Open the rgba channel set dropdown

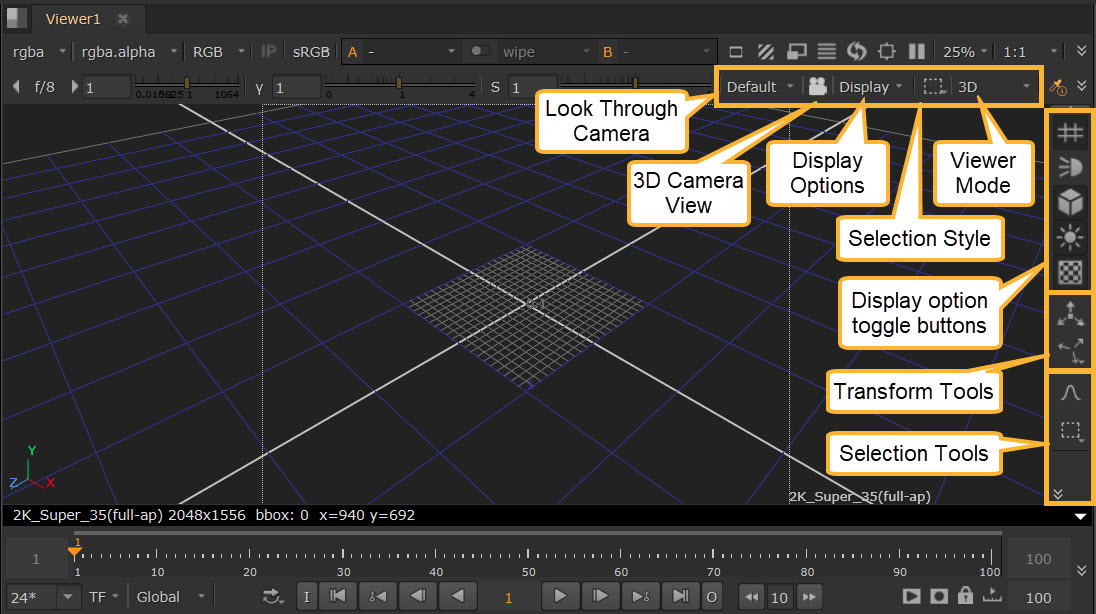39,52
